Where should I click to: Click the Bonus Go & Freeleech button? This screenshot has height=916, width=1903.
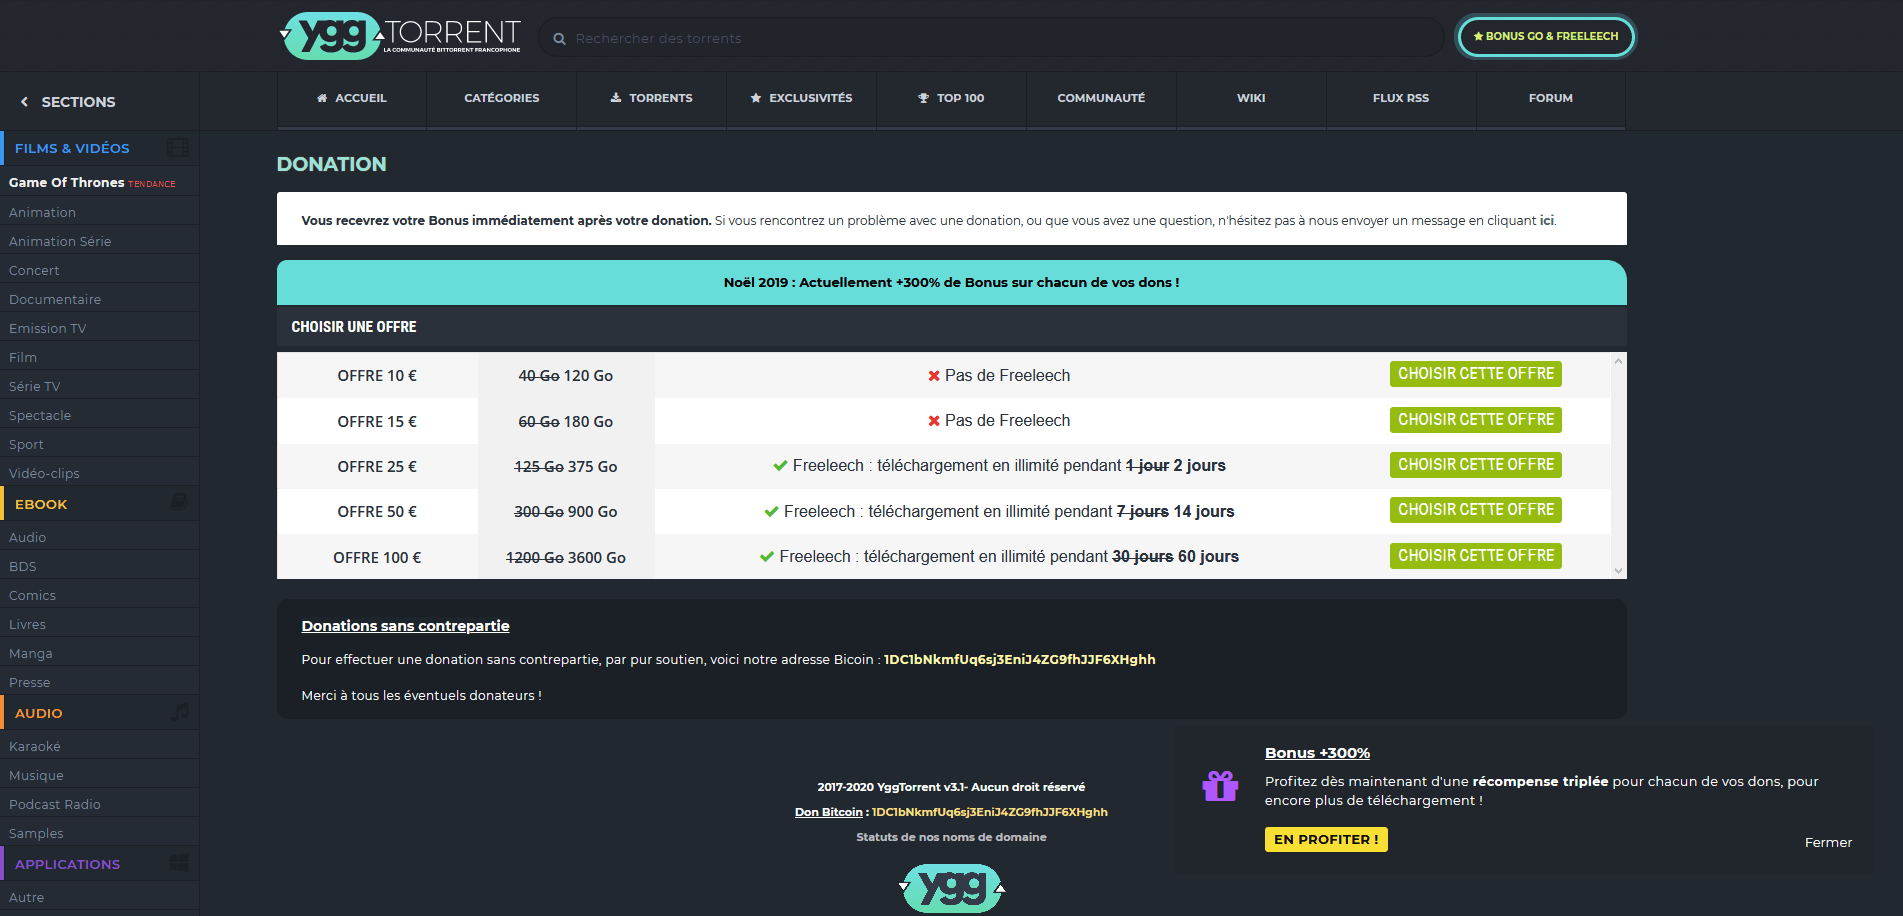(1545, 37)
